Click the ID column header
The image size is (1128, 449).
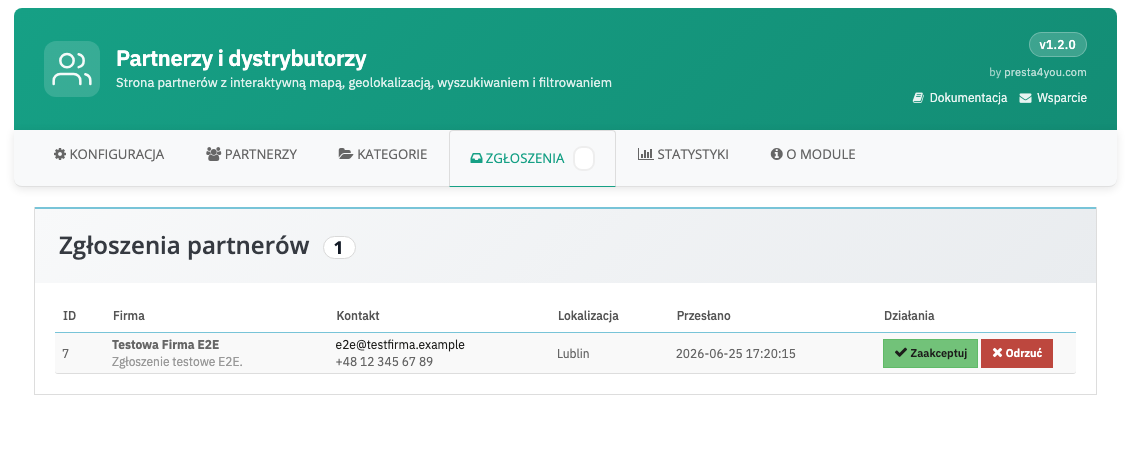point(70,315)
